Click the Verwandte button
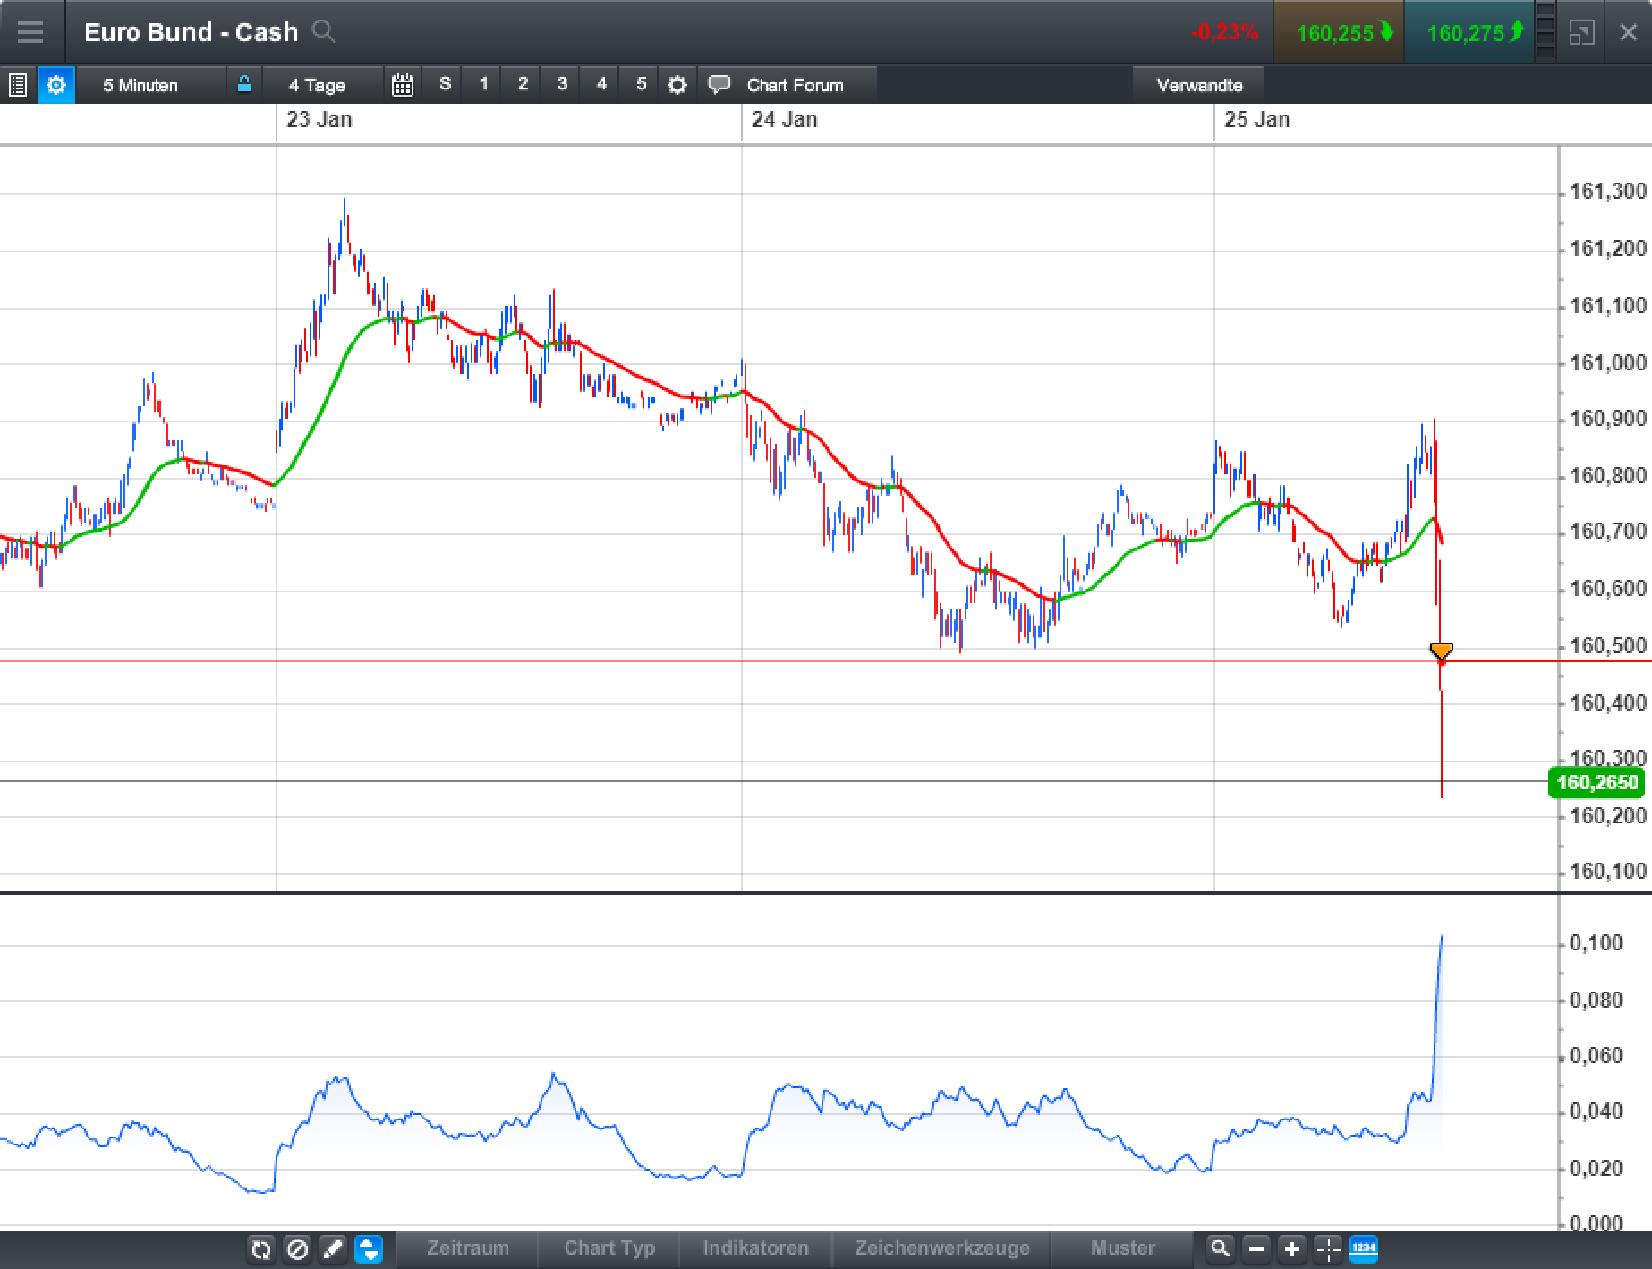This screenshot has width=1652, height=1269. coord(1199,85)
